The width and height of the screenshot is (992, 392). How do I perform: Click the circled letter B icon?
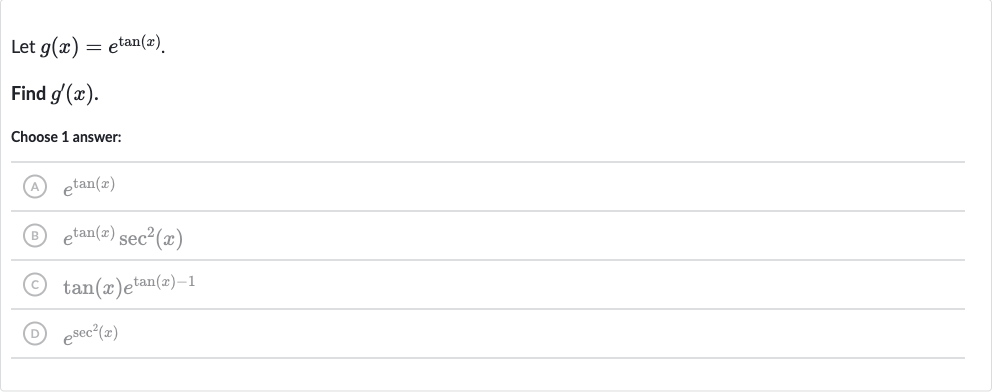click(35, 236)
